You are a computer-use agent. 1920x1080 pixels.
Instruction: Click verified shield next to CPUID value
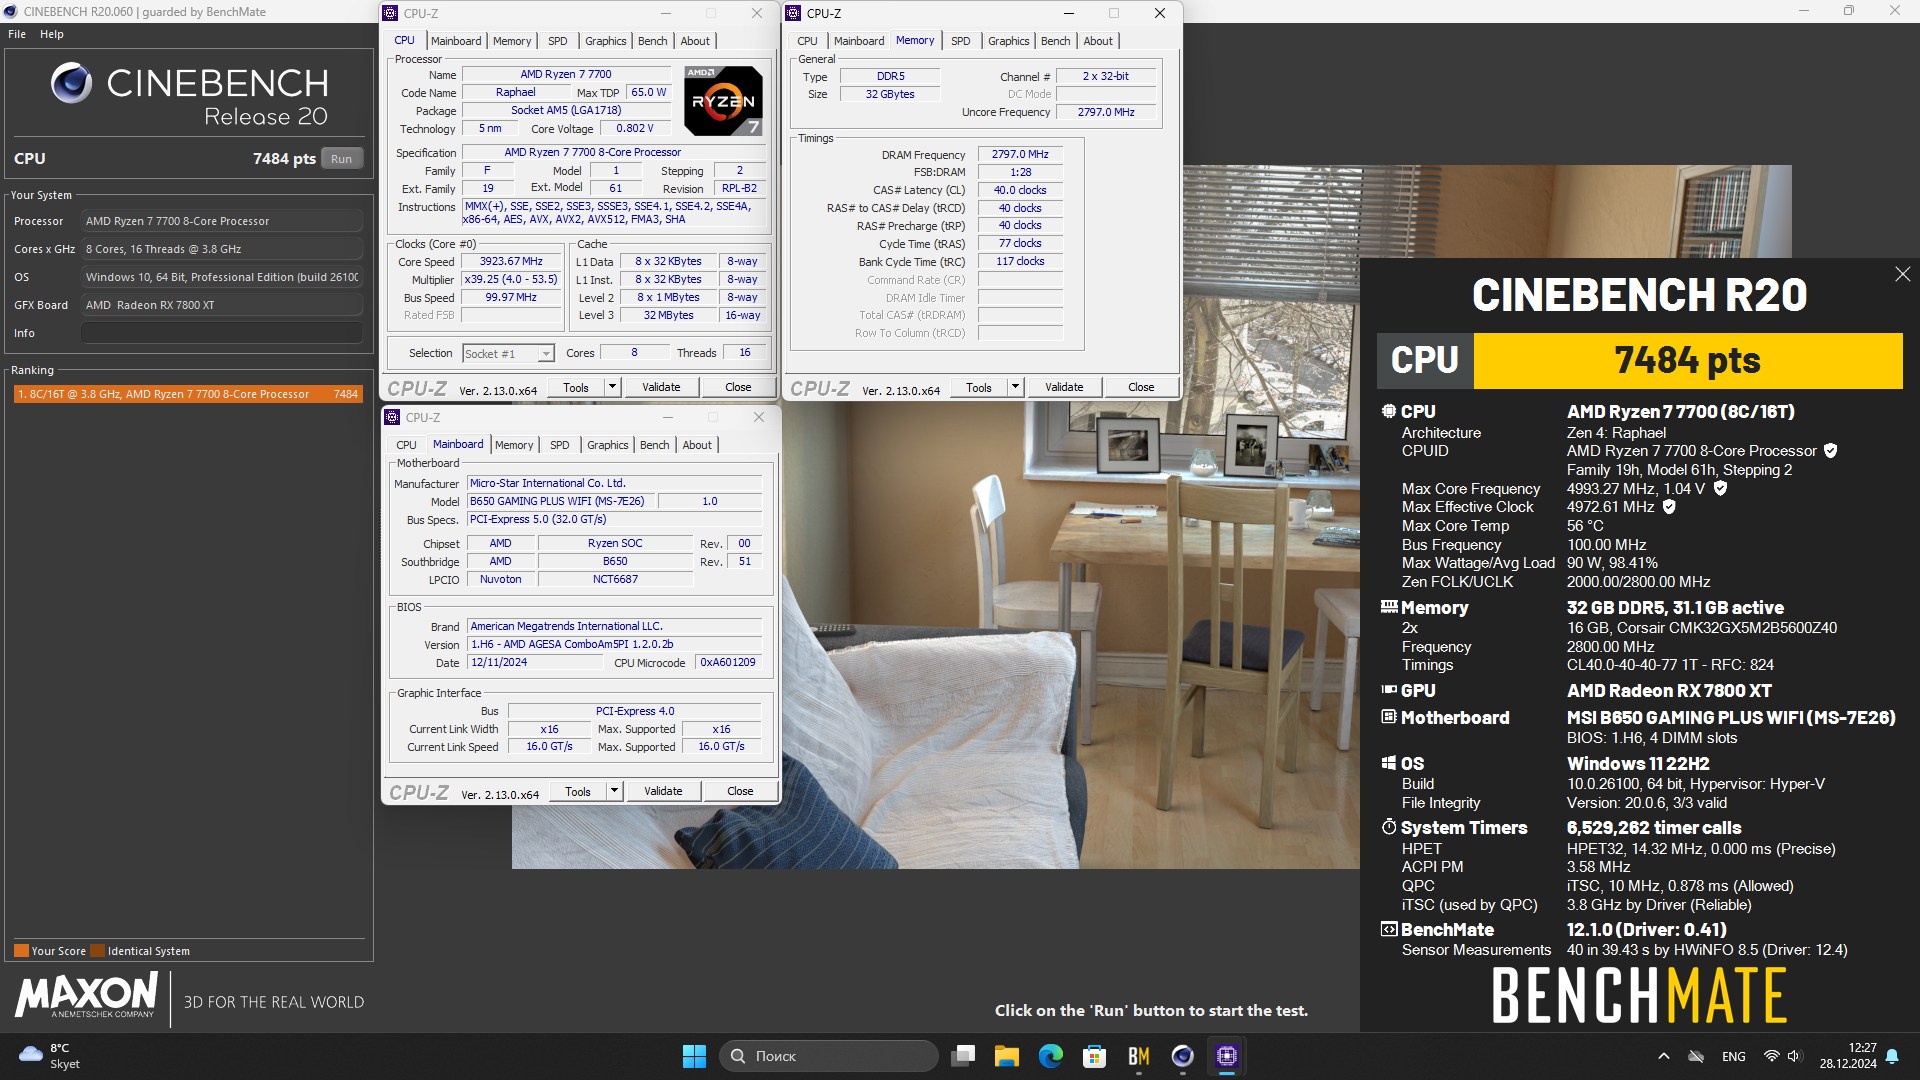(1830, 451)
